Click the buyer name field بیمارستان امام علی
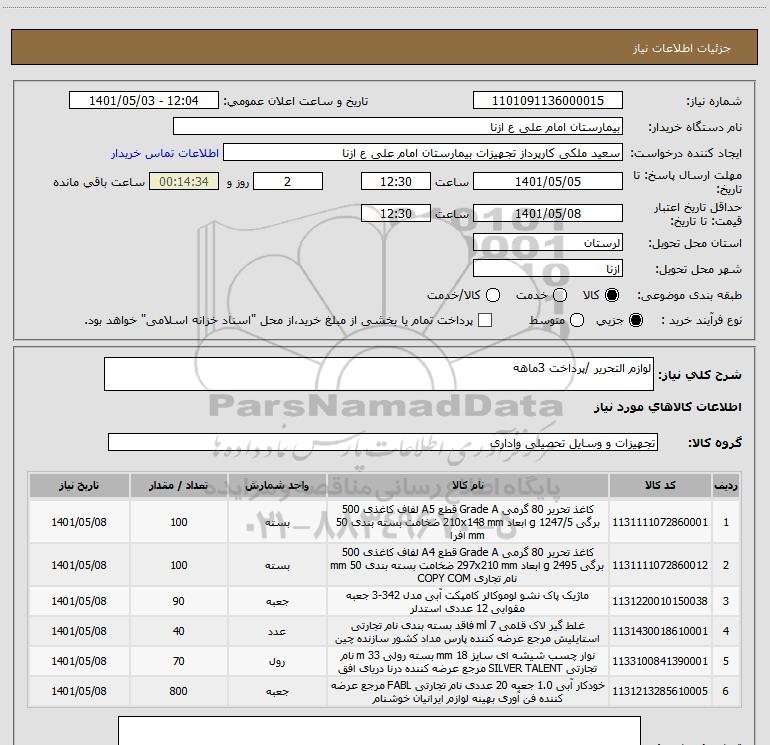This screenshot has width=770, height=745. tap(398, 127)
